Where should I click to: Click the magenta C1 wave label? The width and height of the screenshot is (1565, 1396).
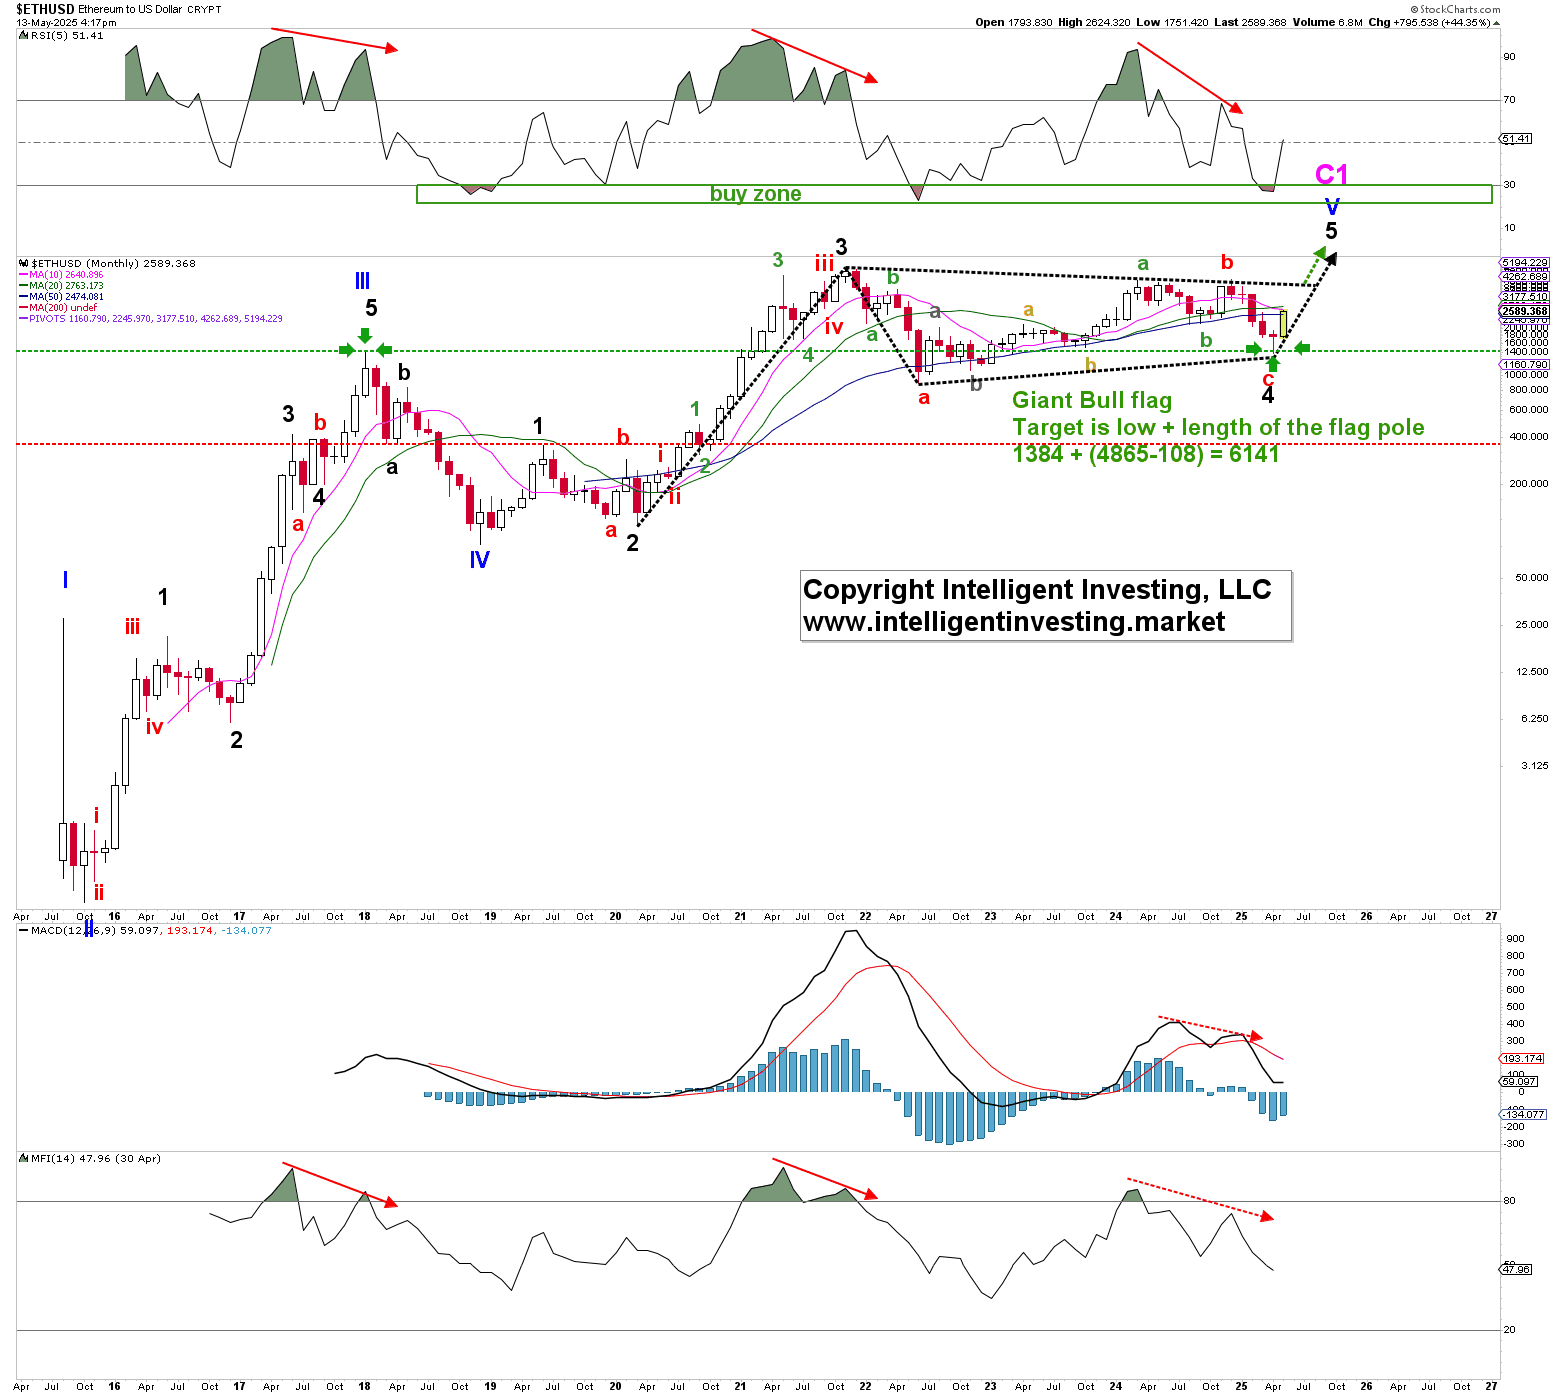pos(1331,175)
